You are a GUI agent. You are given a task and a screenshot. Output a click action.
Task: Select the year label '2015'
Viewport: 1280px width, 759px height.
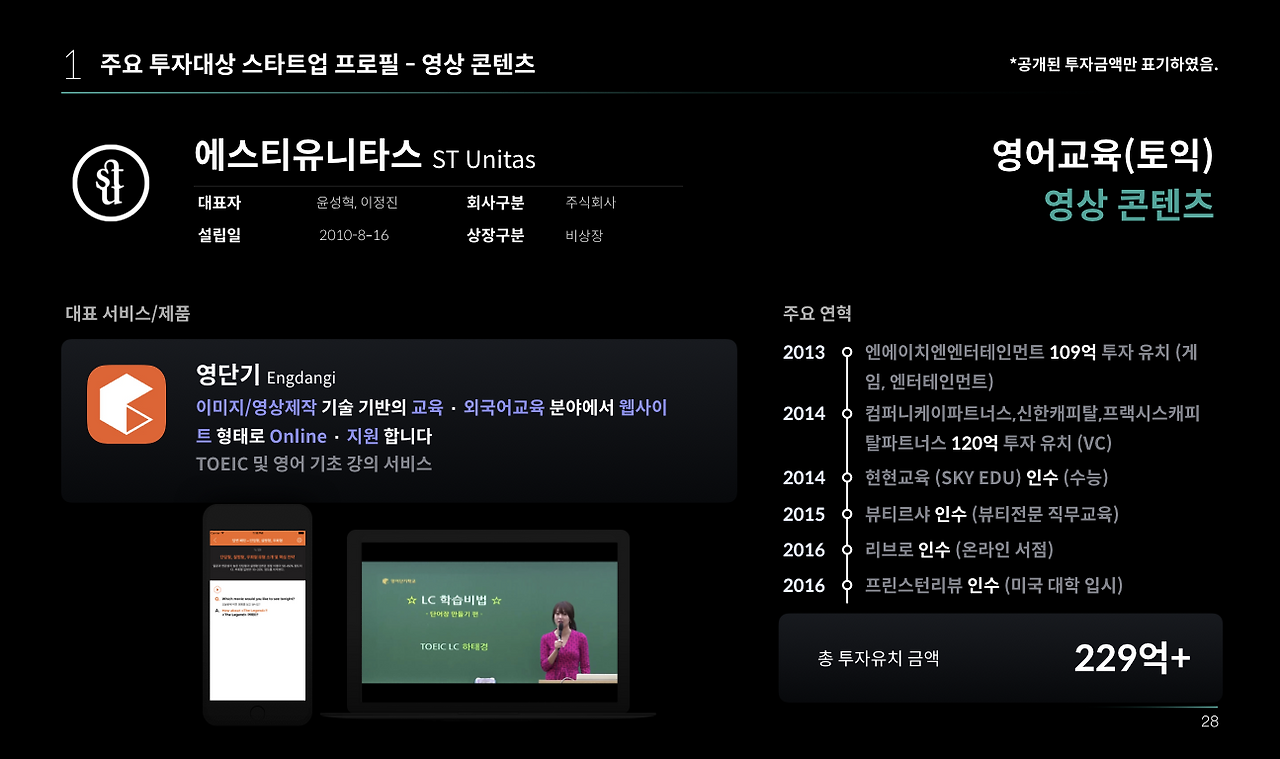click(804, 515)
